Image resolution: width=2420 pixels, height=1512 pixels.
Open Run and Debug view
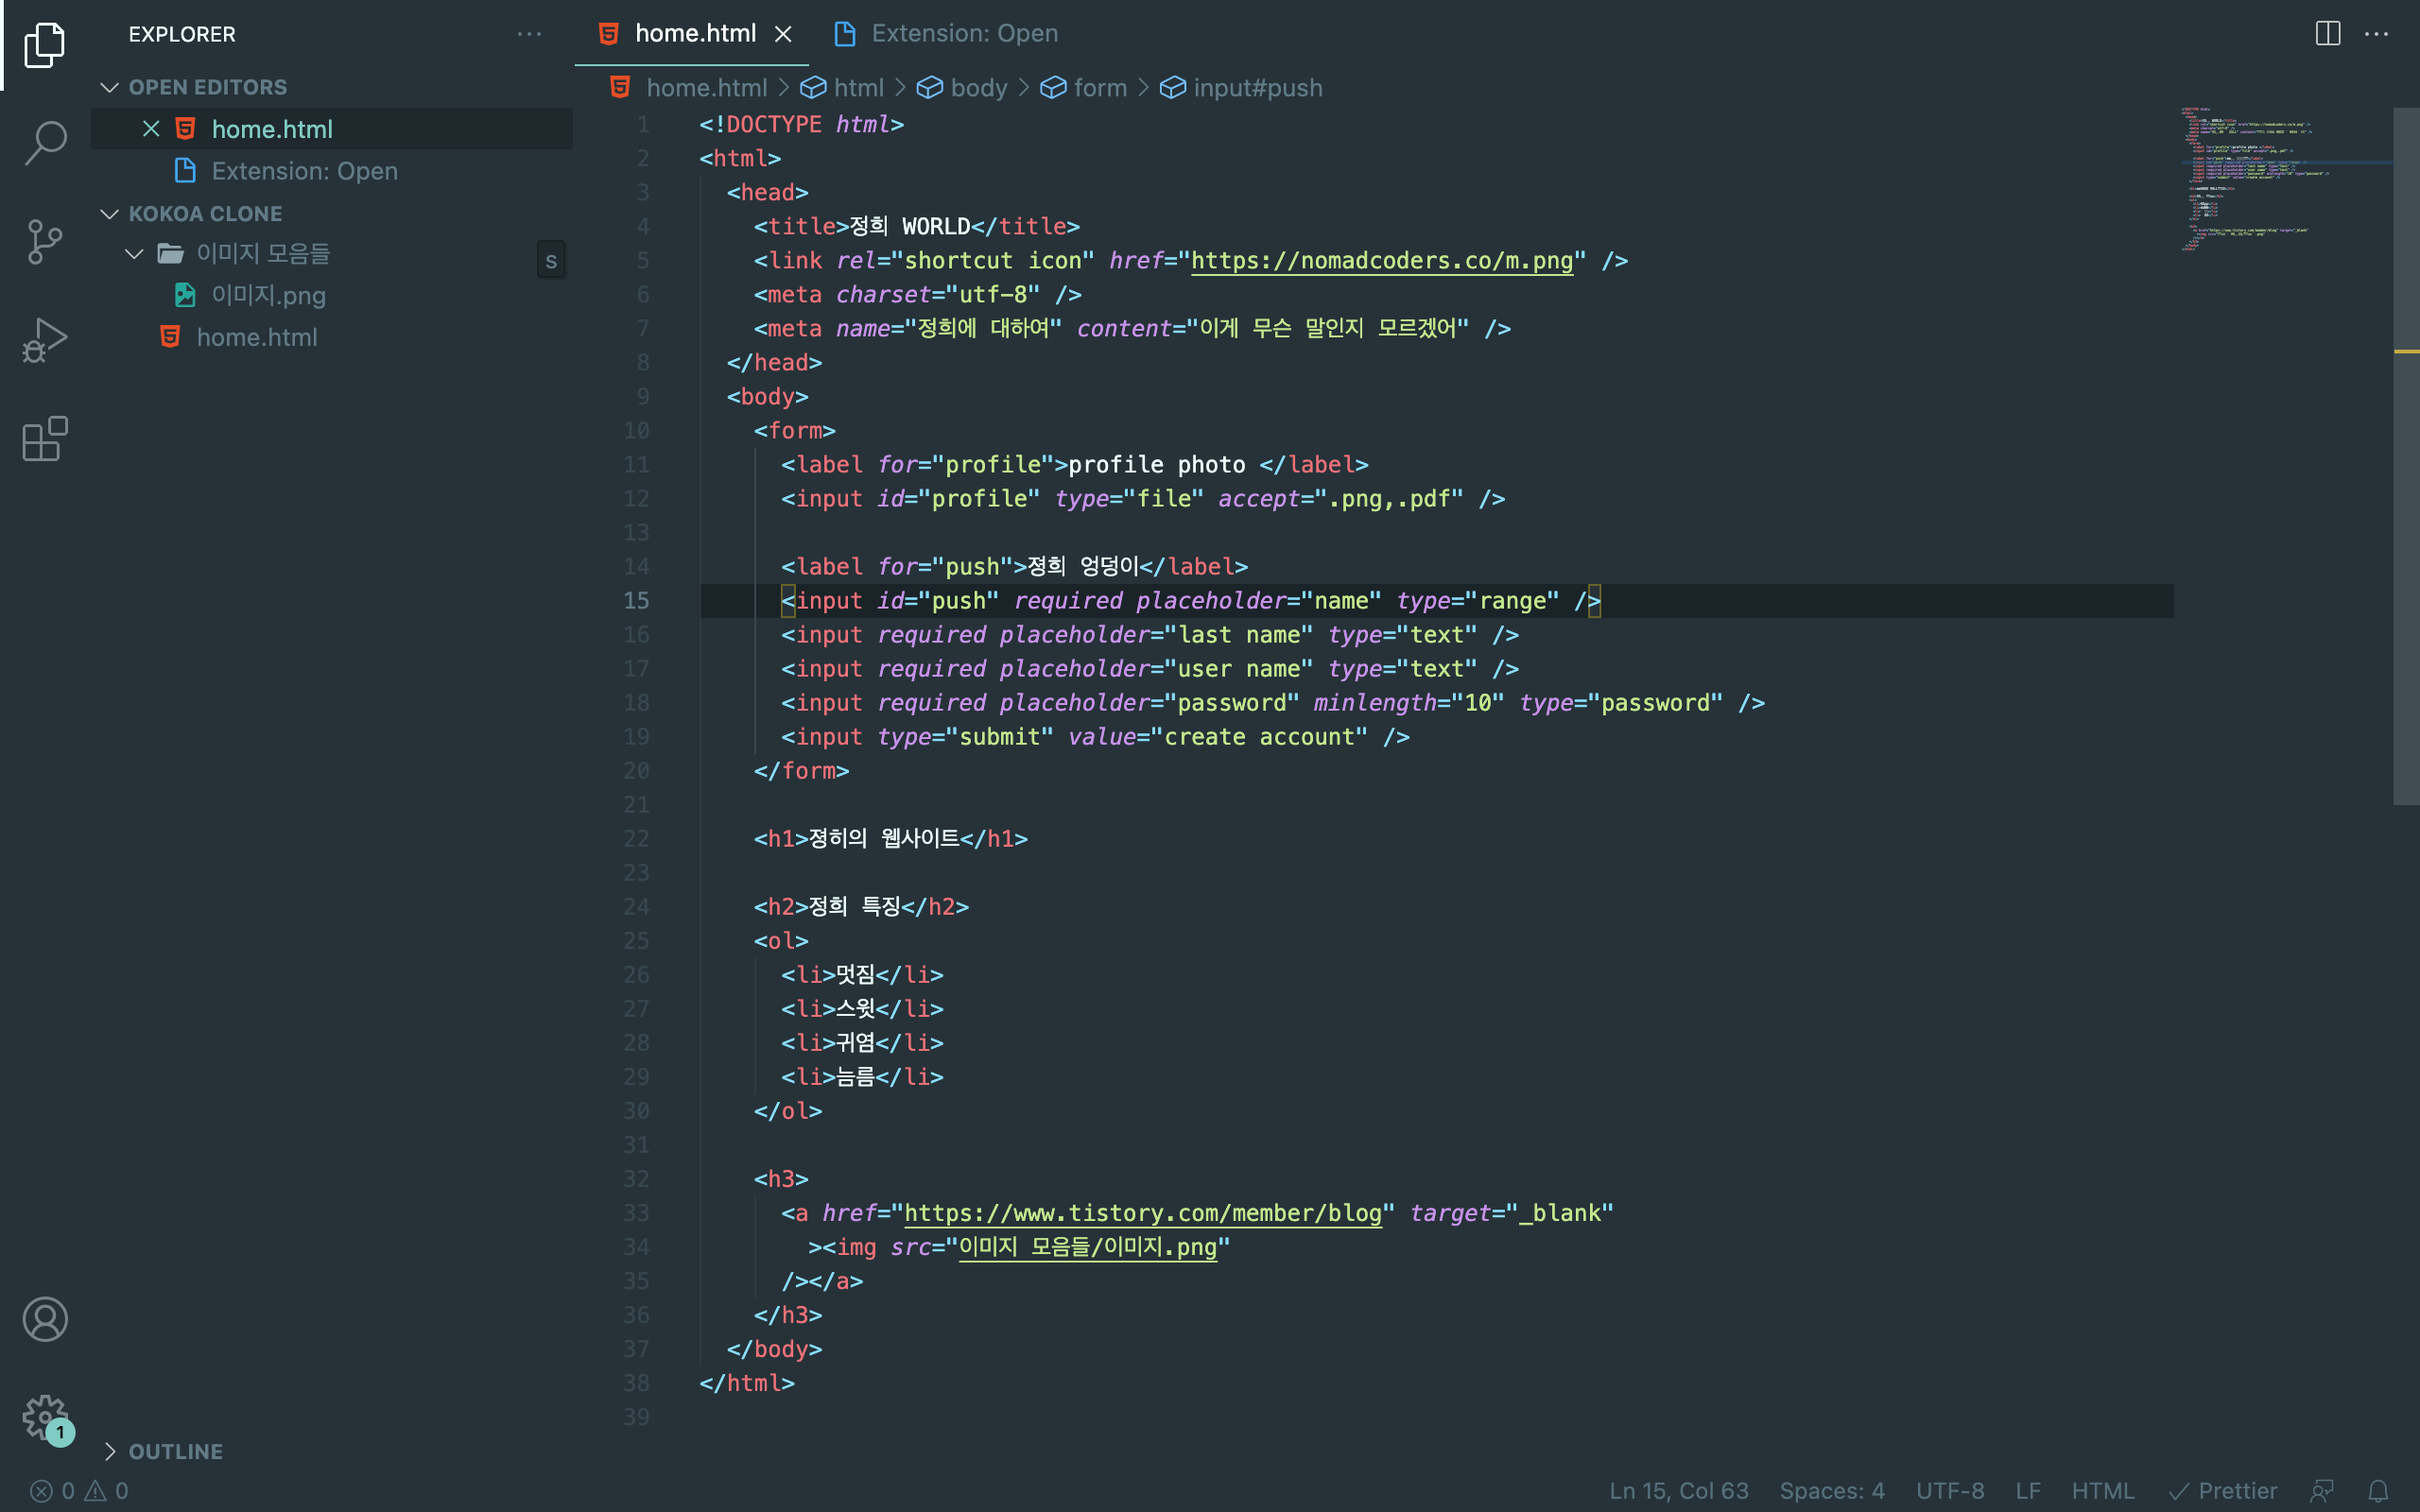click(x=45, y=340)
